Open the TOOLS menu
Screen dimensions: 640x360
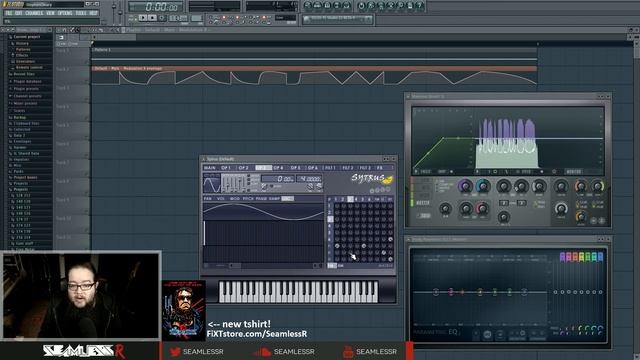tap(81, 13)
